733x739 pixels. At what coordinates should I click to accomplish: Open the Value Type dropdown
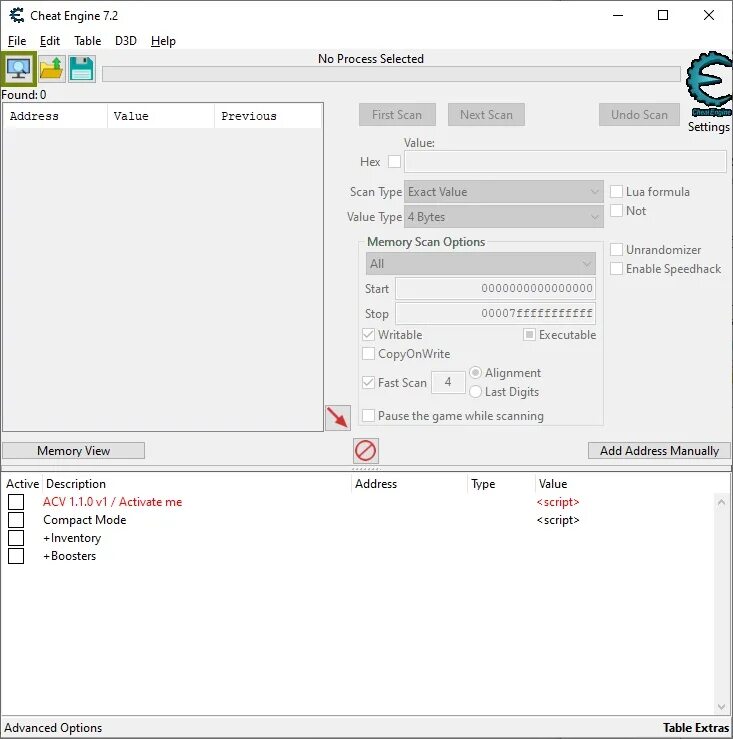tap(503, 217)
